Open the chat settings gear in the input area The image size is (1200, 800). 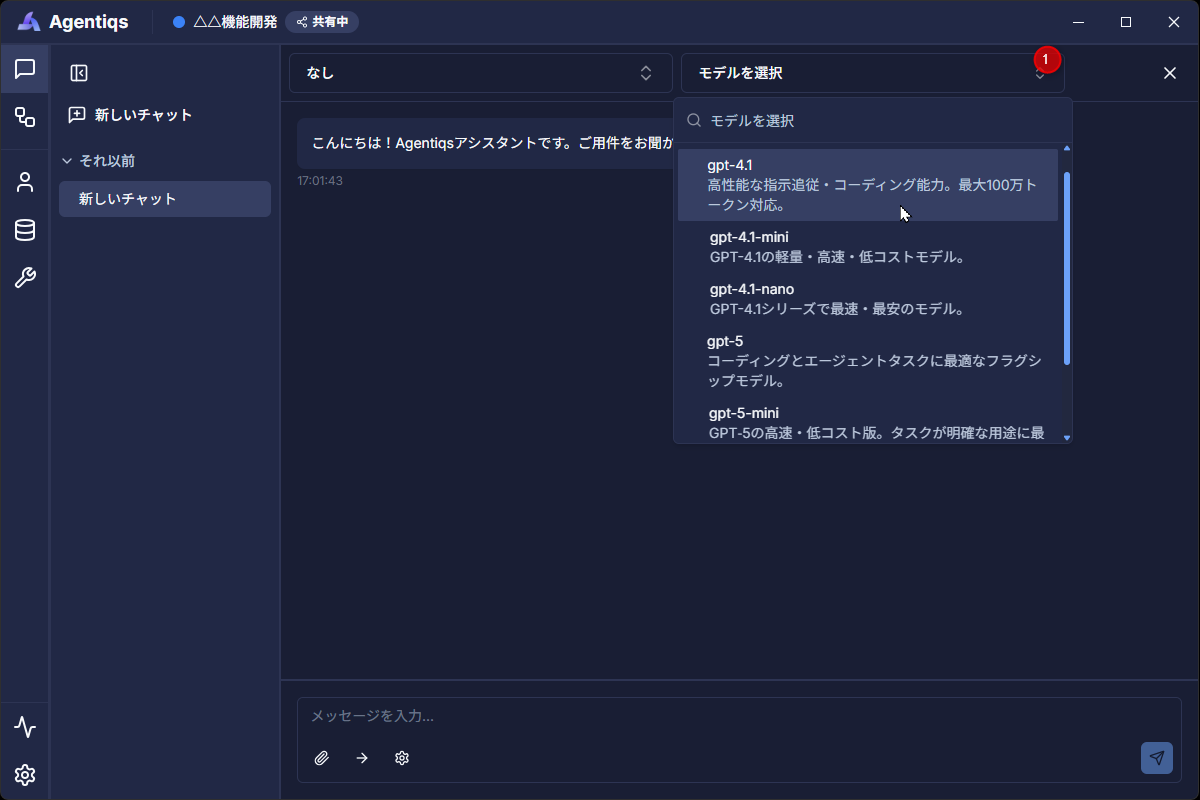(402, 758)
